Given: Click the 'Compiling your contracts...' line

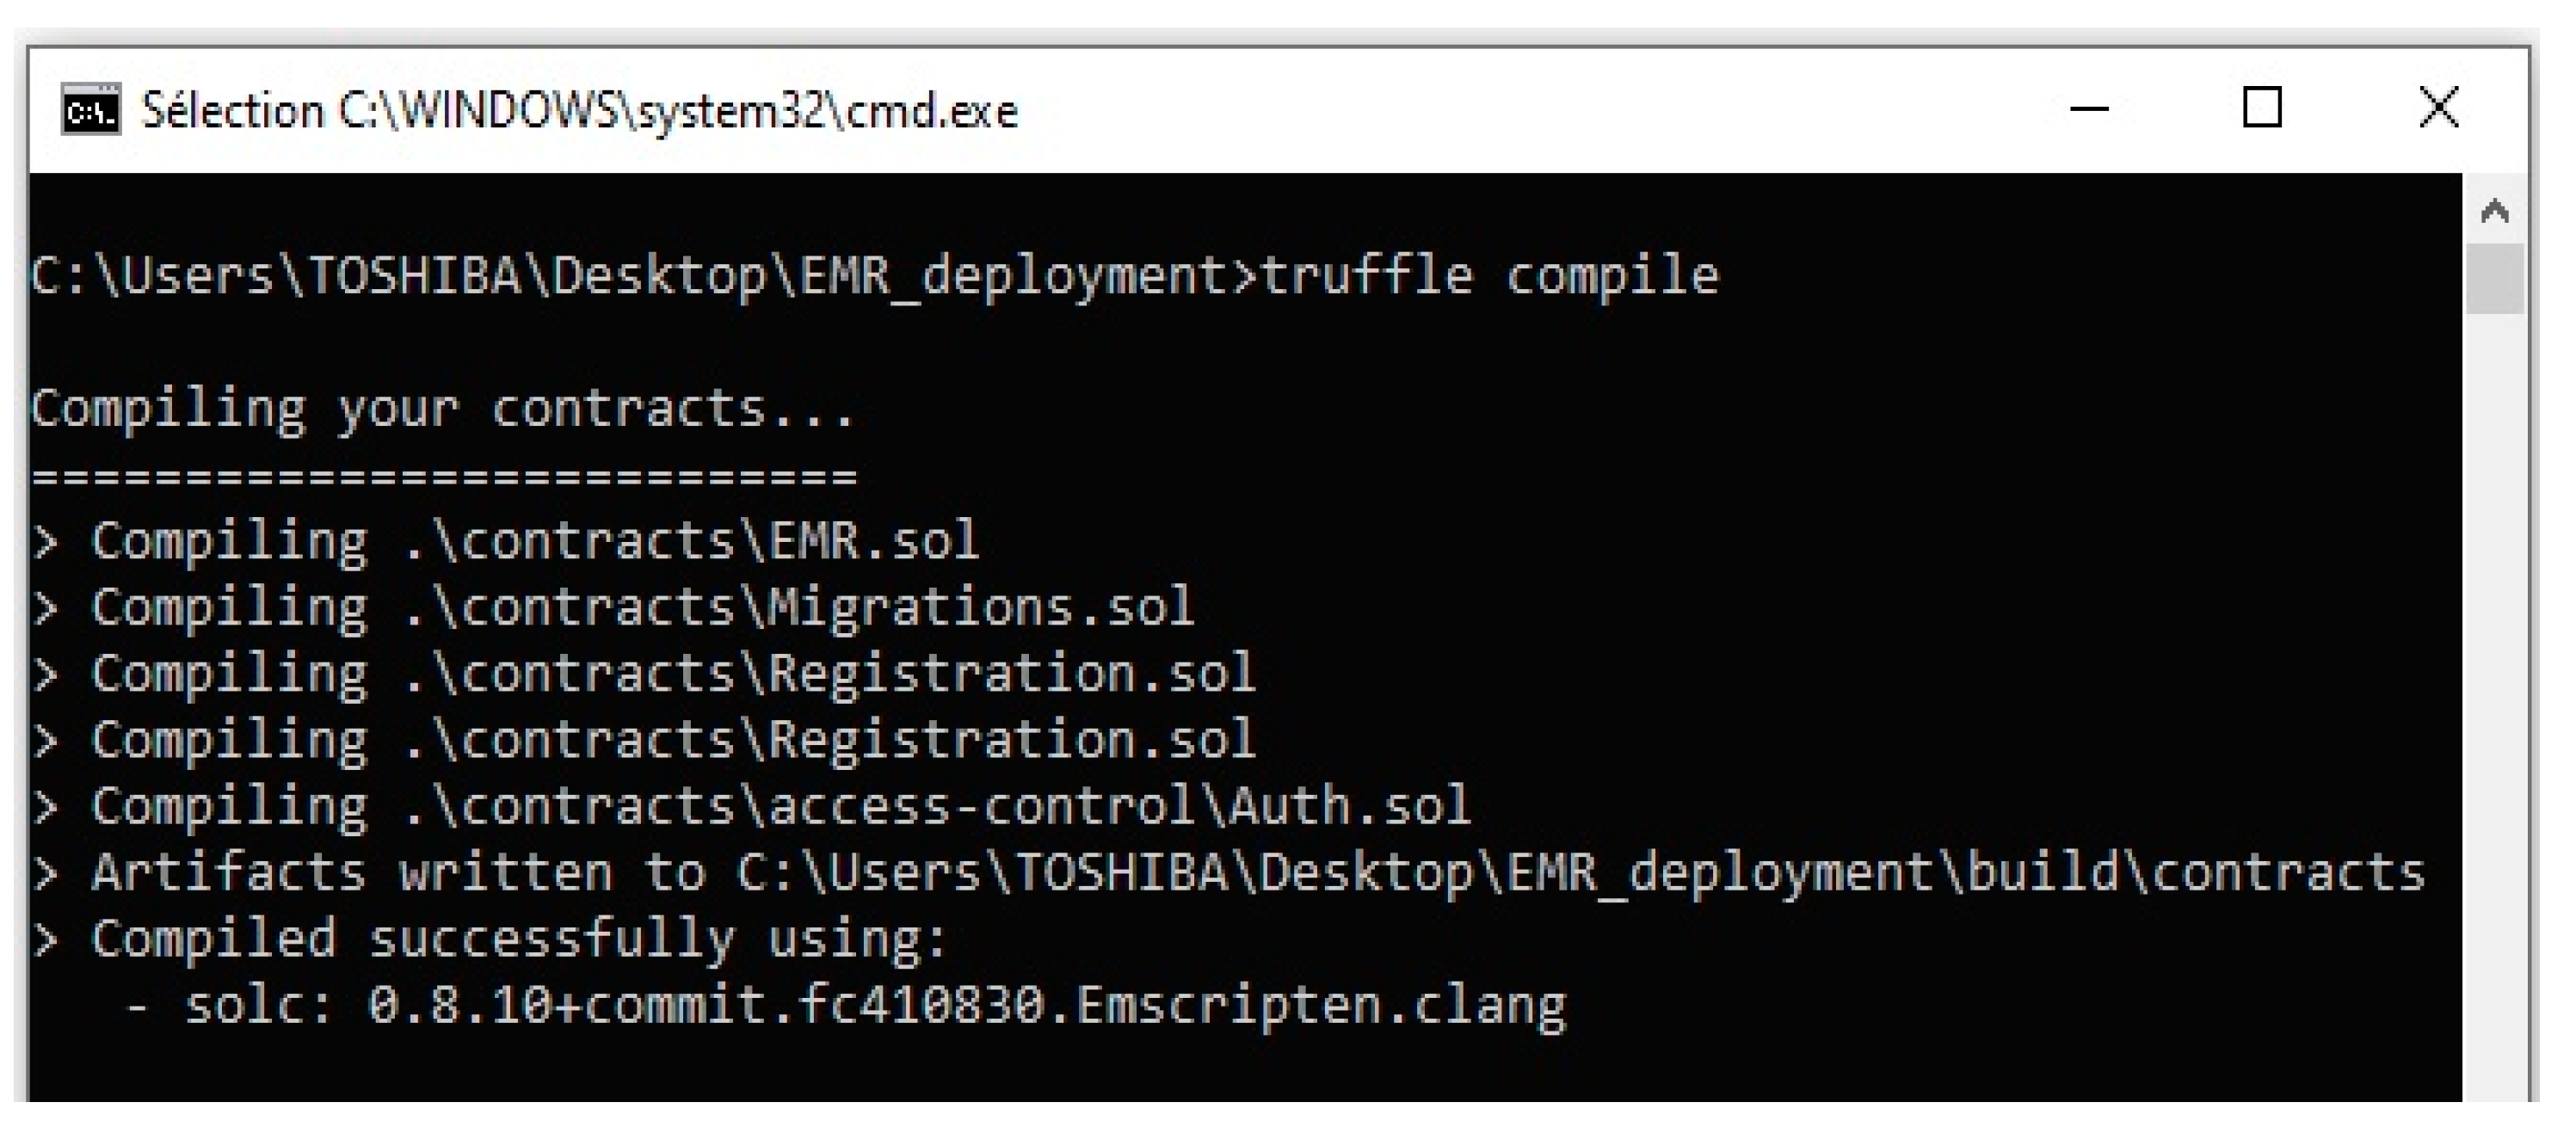Looking at the screenshot, I should pos(443,410).
